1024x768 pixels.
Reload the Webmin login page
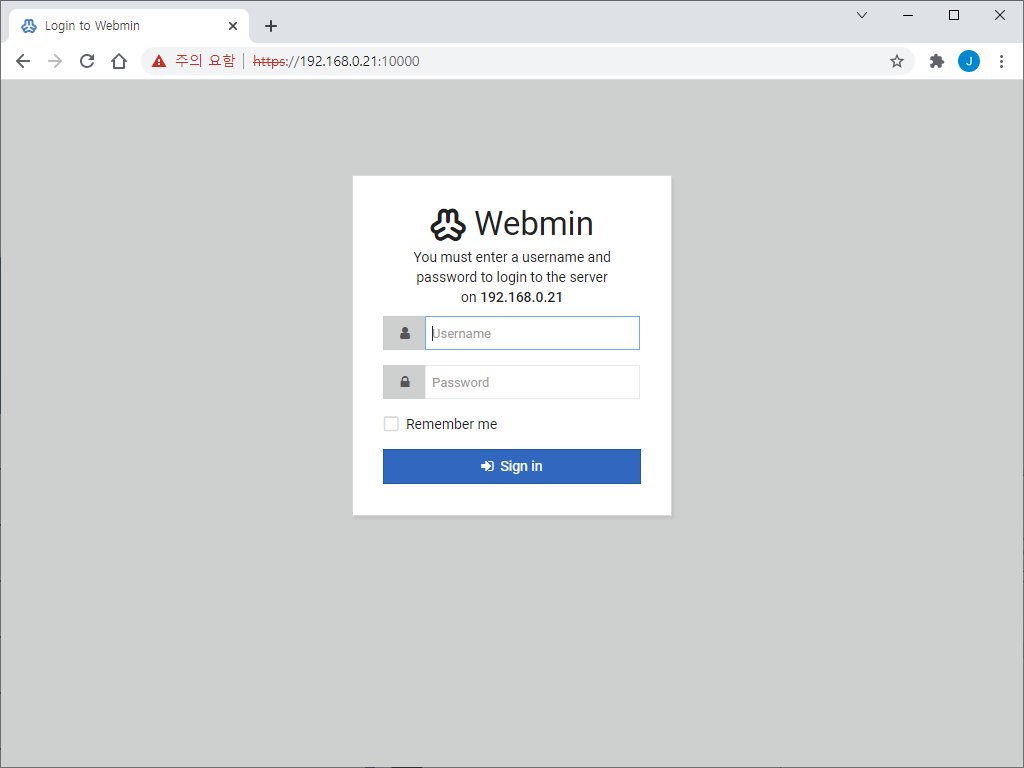pyautogui.click(x=87, y=61)
